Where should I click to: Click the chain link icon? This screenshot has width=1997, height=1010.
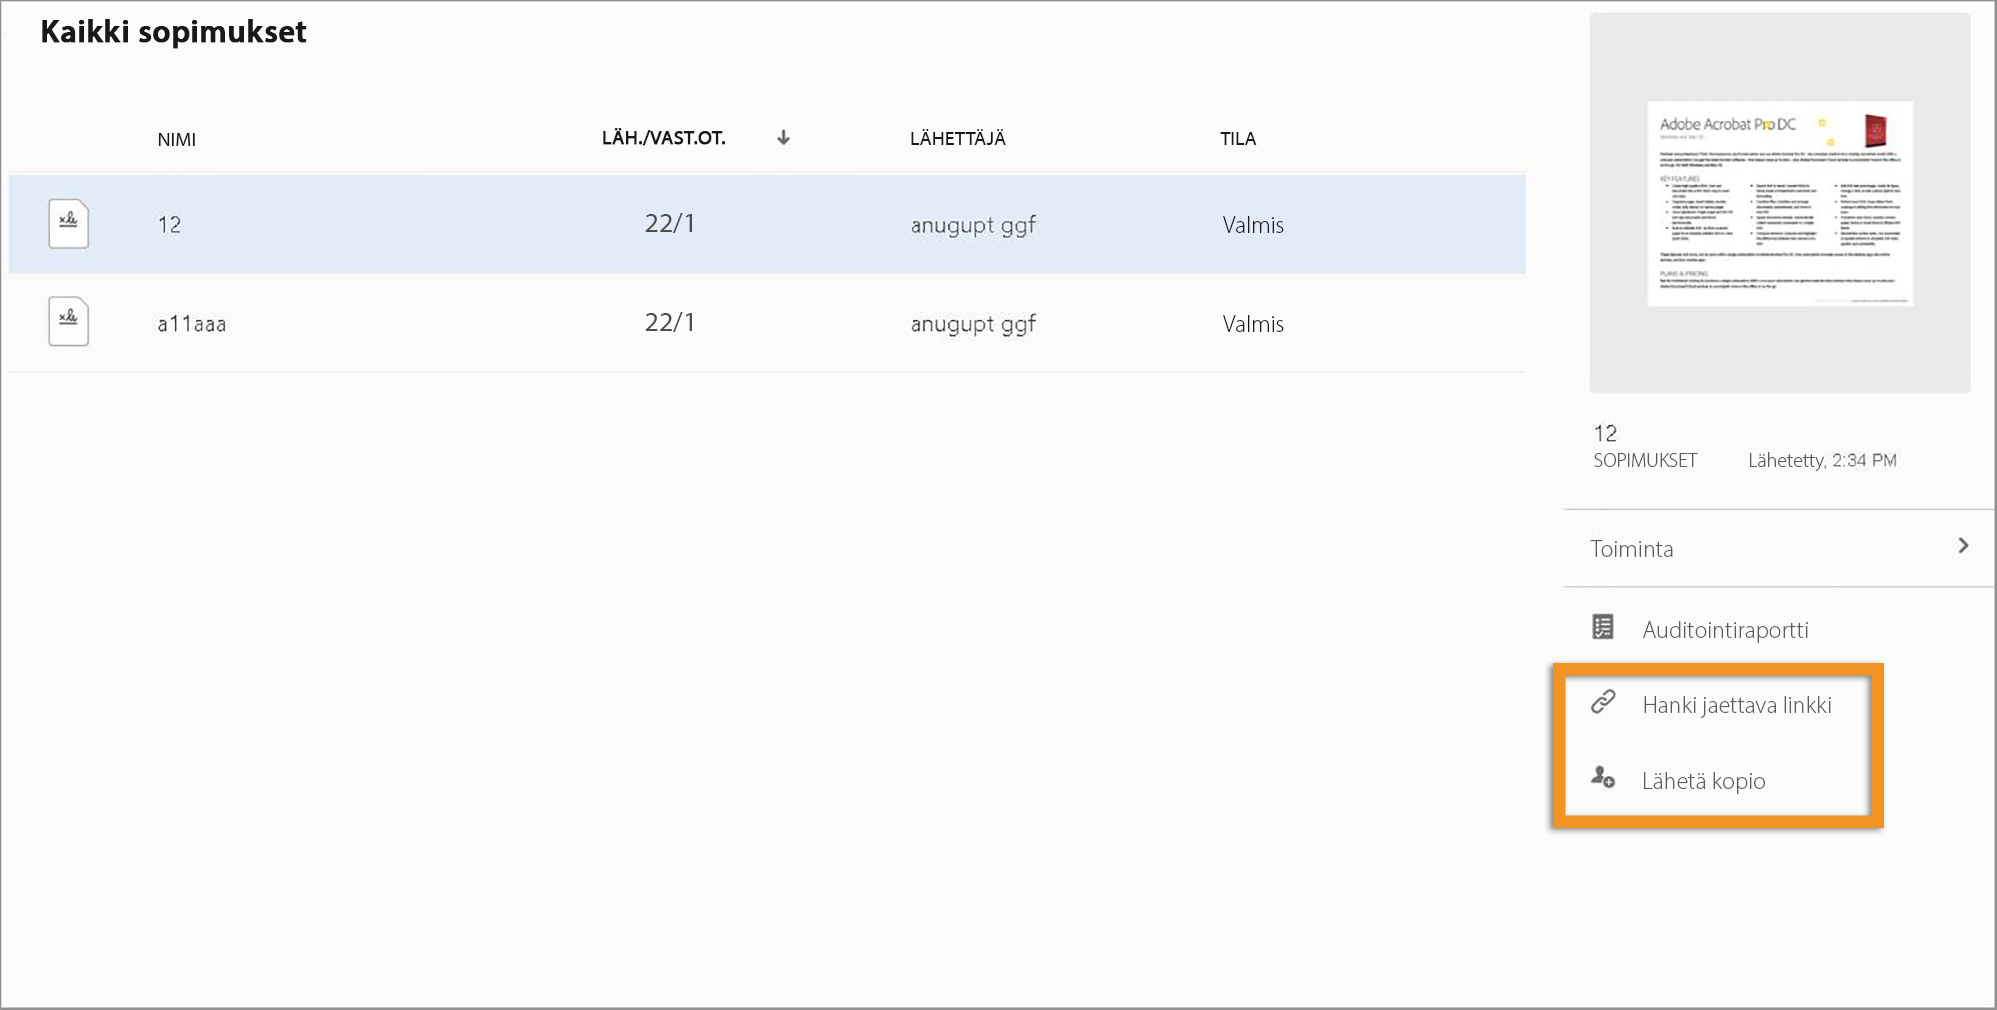(x=1603, y=703)
